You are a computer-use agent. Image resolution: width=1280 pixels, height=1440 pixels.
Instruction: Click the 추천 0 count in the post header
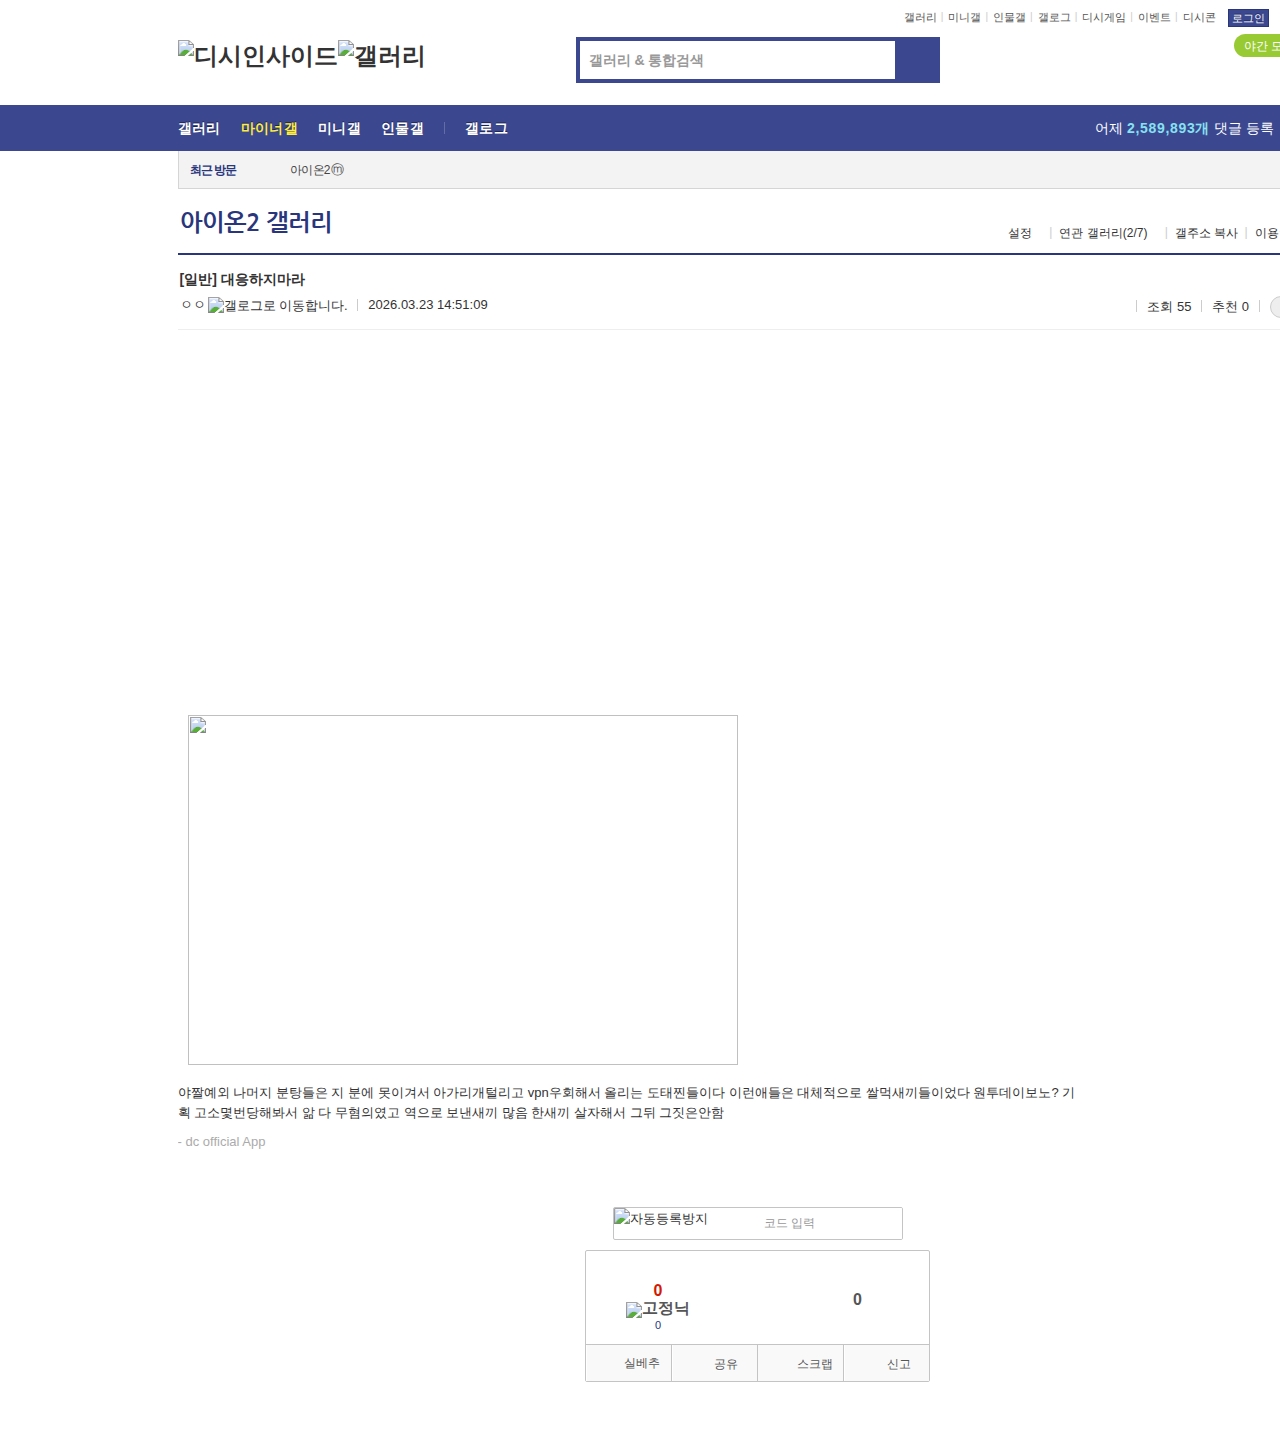(1230, 307)
